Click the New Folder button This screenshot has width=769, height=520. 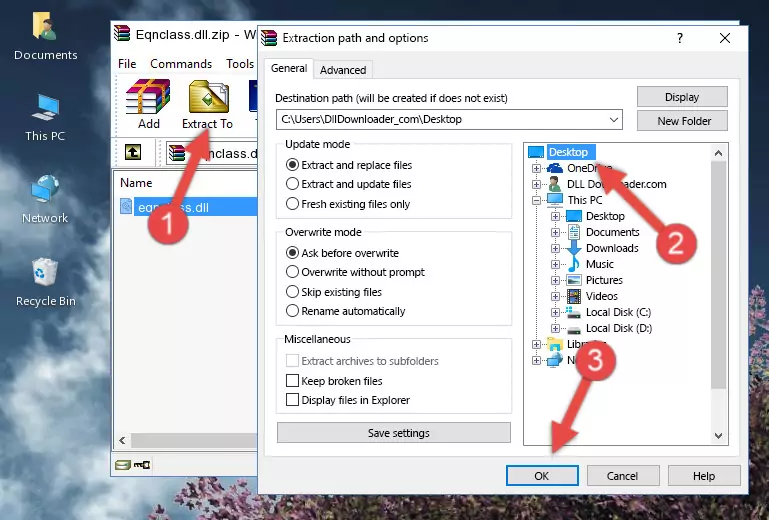[682, 121]
